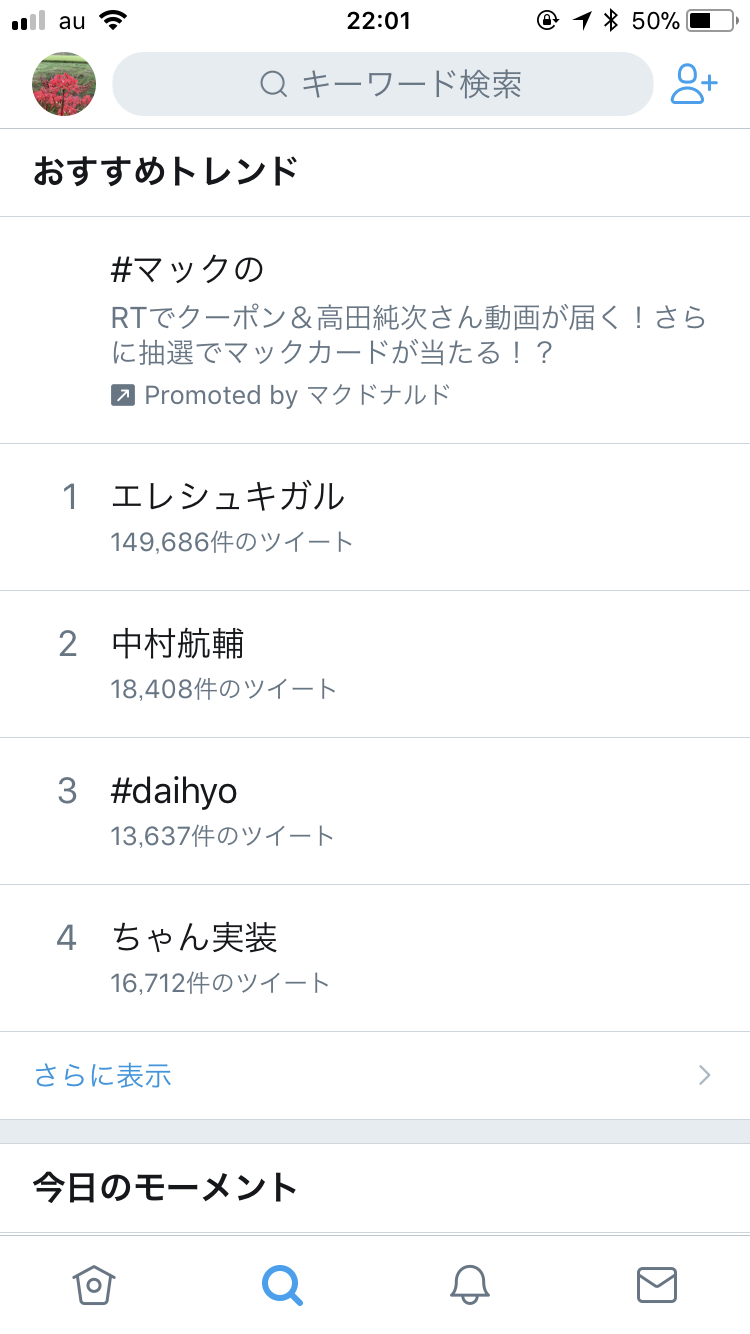Focus the キーワード検索 search field

click(x=410, y=84)
